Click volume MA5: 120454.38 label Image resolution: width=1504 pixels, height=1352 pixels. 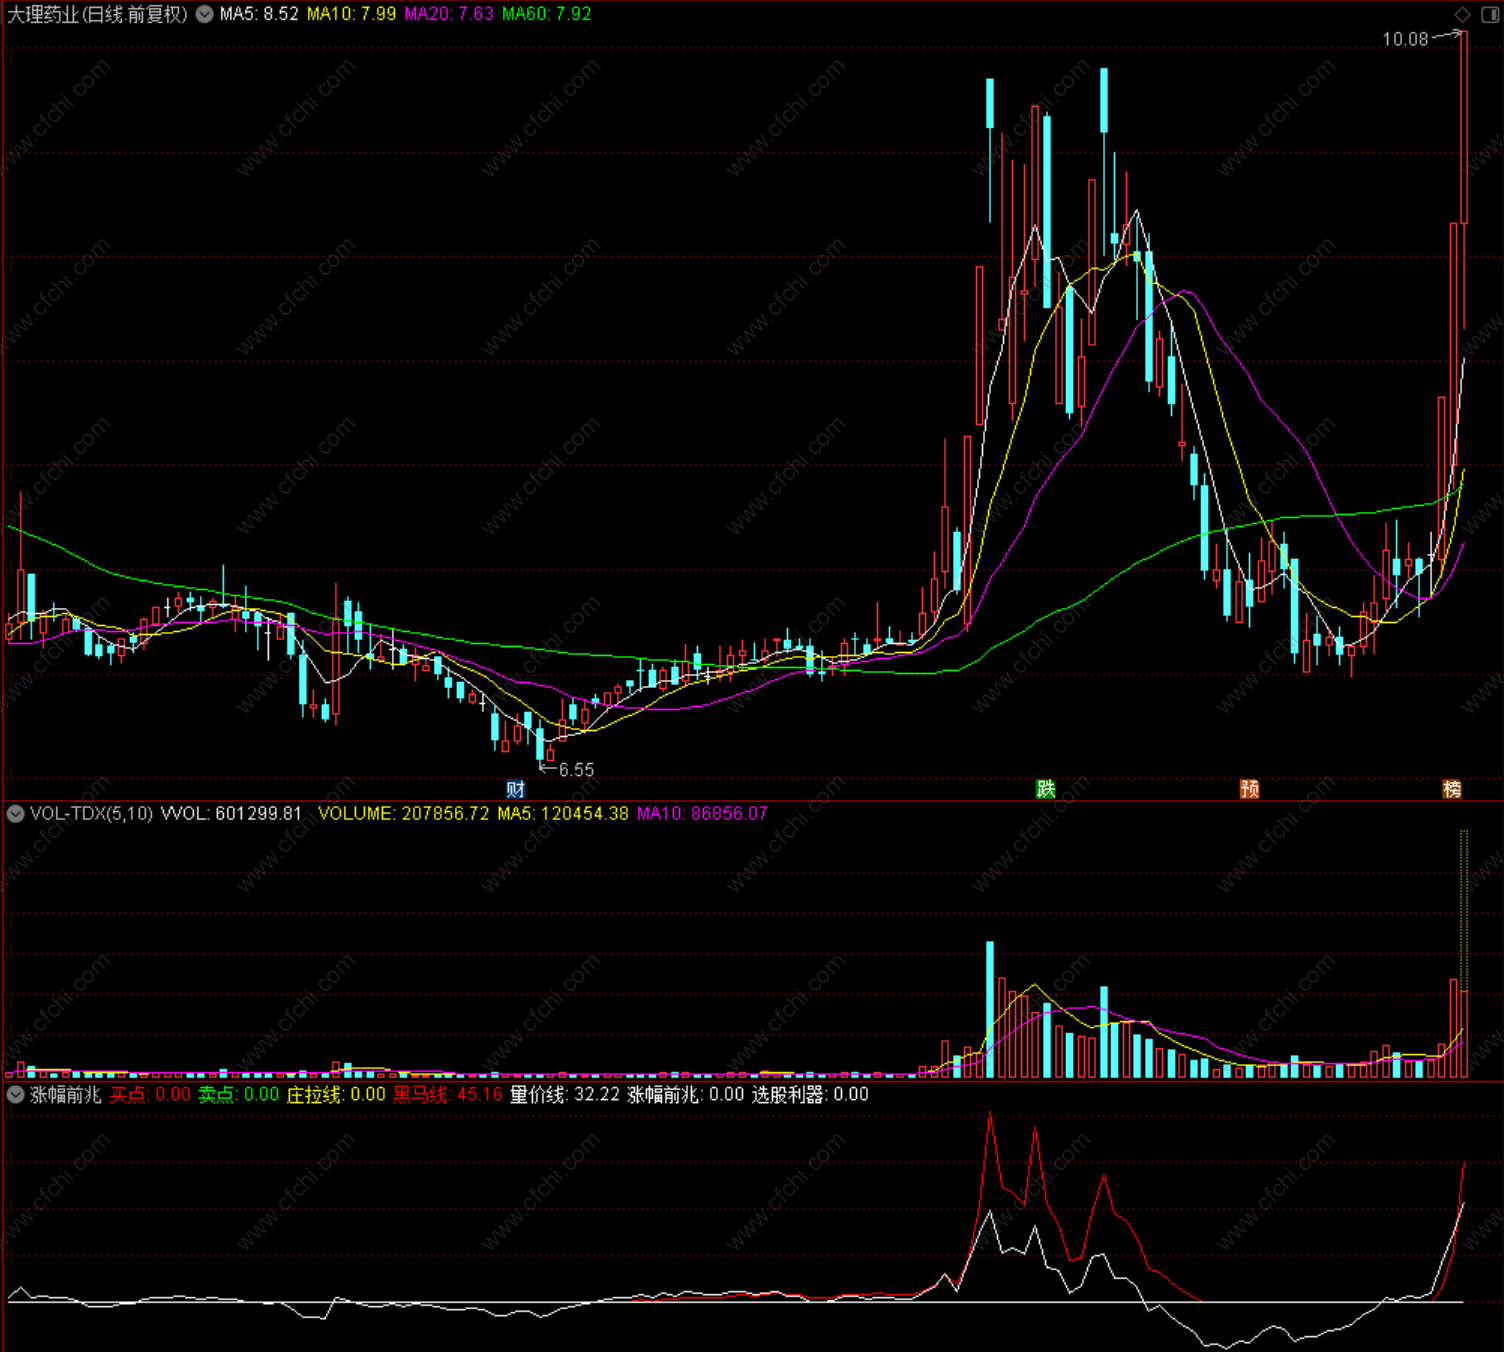(x=563, y=814)
